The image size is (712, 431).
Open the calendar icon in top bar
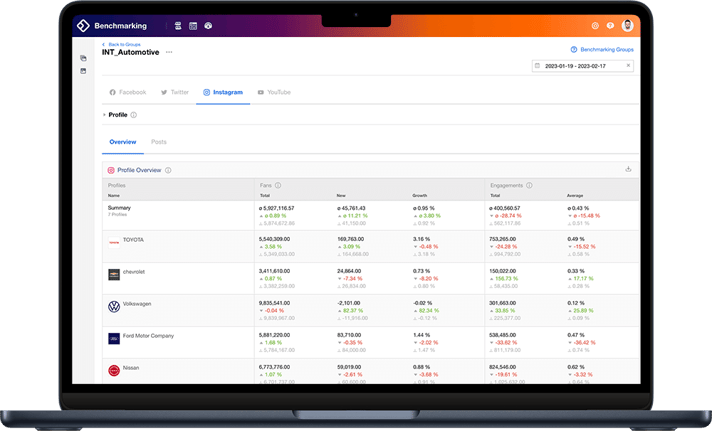click(193, 26)
